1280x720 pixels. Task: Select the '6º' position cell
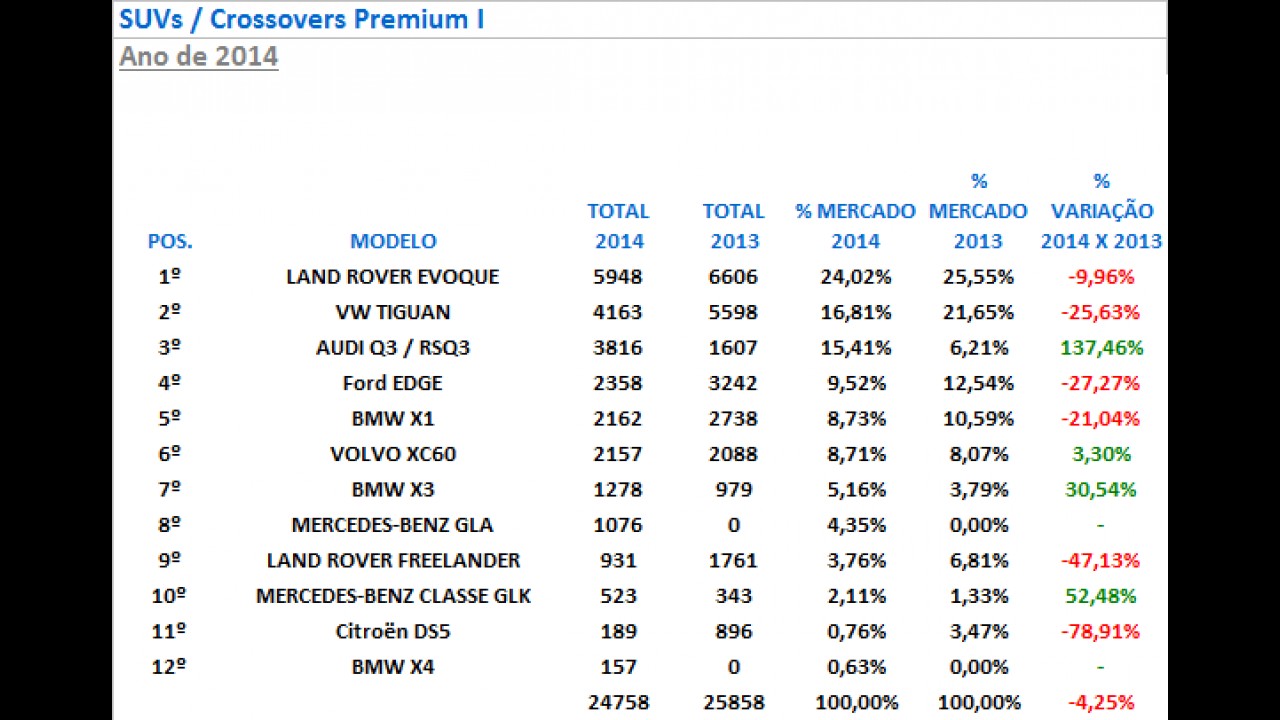point(170,454)
